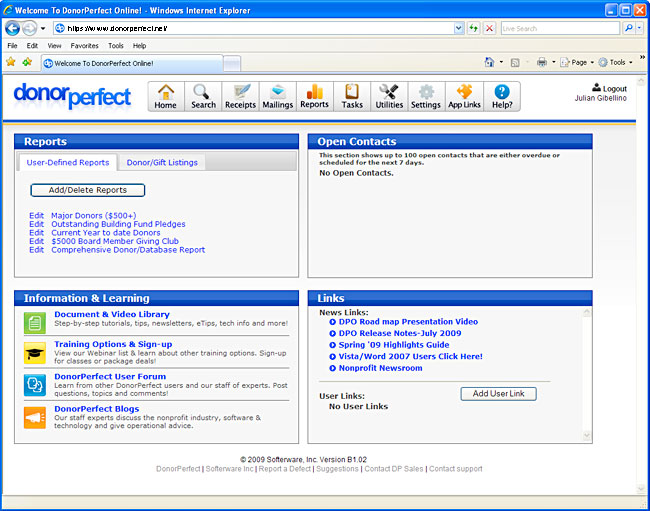Open the Home toolbar icon
The height and width of the screenshot is (511, 650).
[x=166, y=97]
